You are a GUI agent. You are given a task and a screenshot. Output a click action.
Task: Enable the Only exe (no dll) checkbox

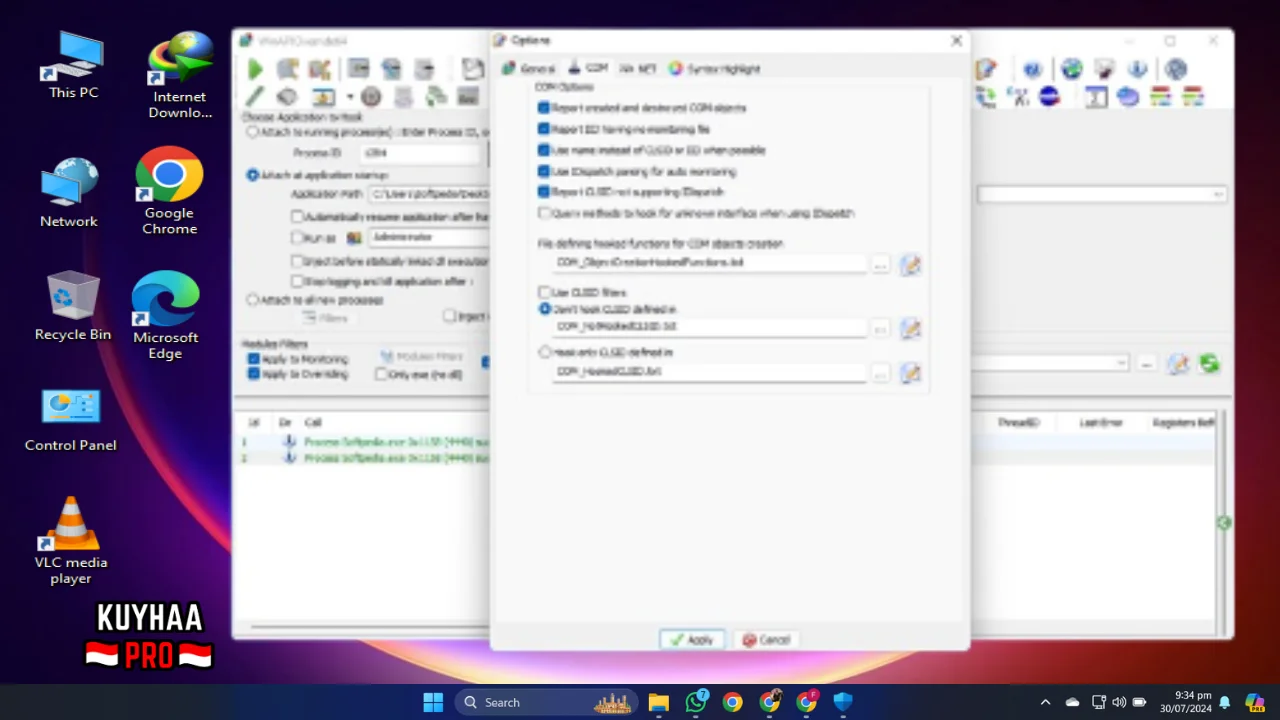point(381,374)
